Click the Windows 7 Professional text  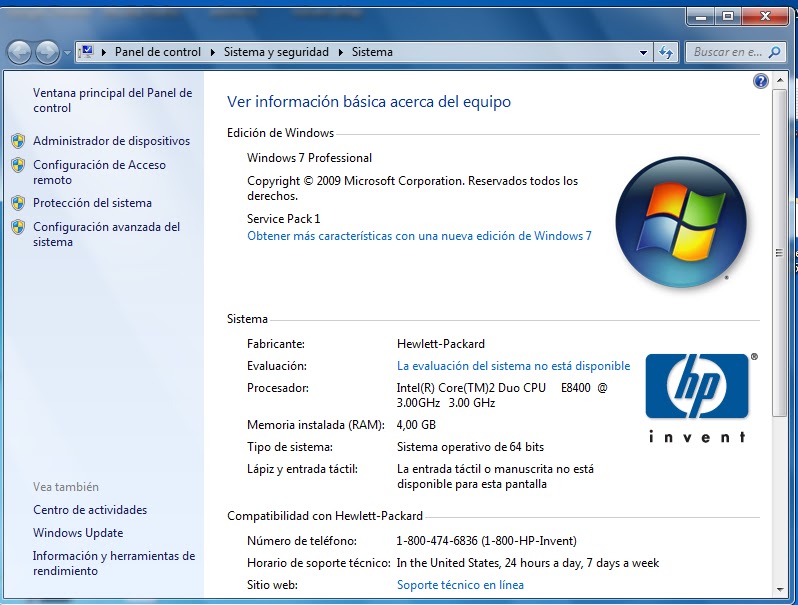309,158
